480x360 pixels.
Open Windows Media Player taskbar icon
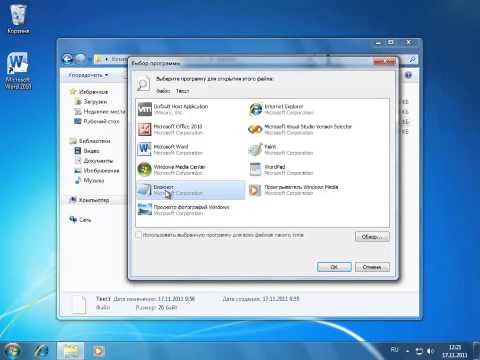tap(98, 351)
